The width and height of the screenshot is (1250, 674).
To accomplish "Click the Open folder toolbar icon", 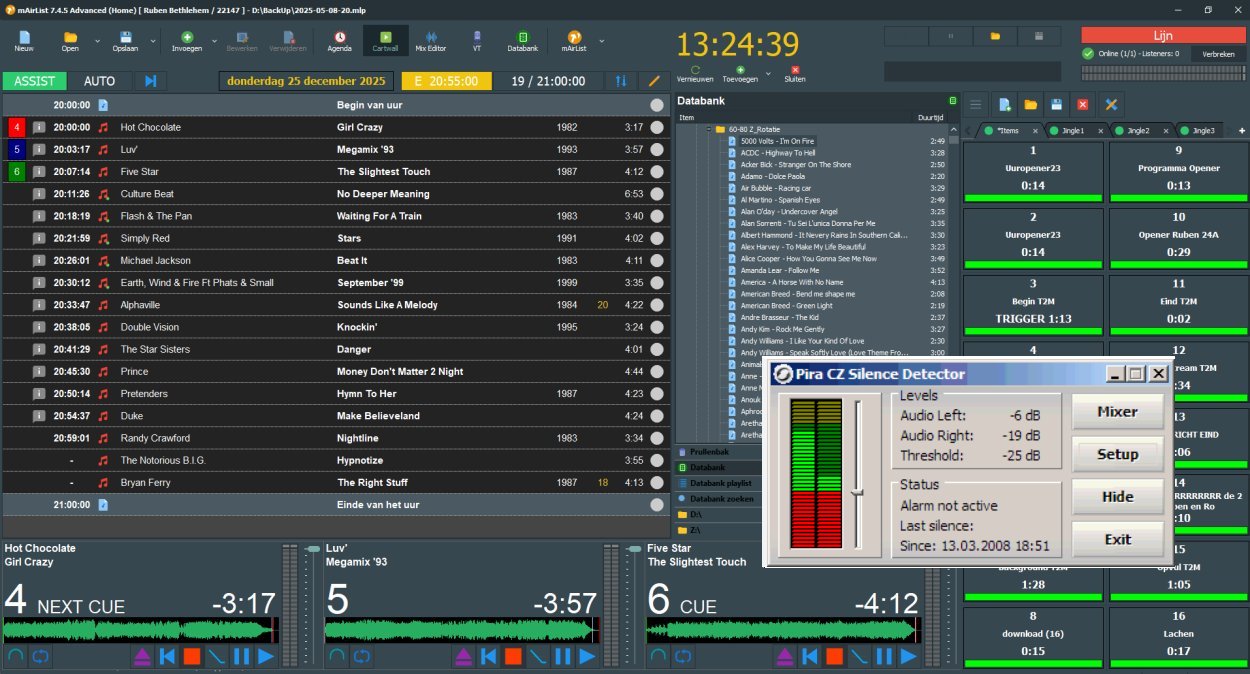I will [x=70, y=40].
